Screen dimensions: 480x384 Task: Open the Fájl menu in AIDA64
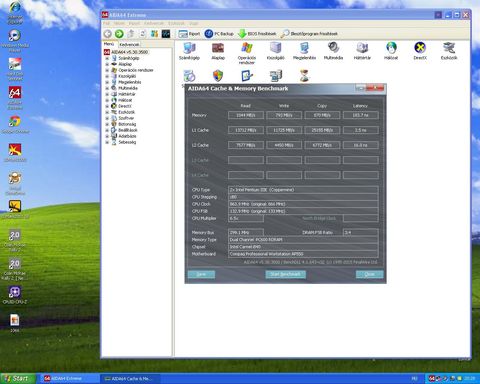[x=106, y=23]
